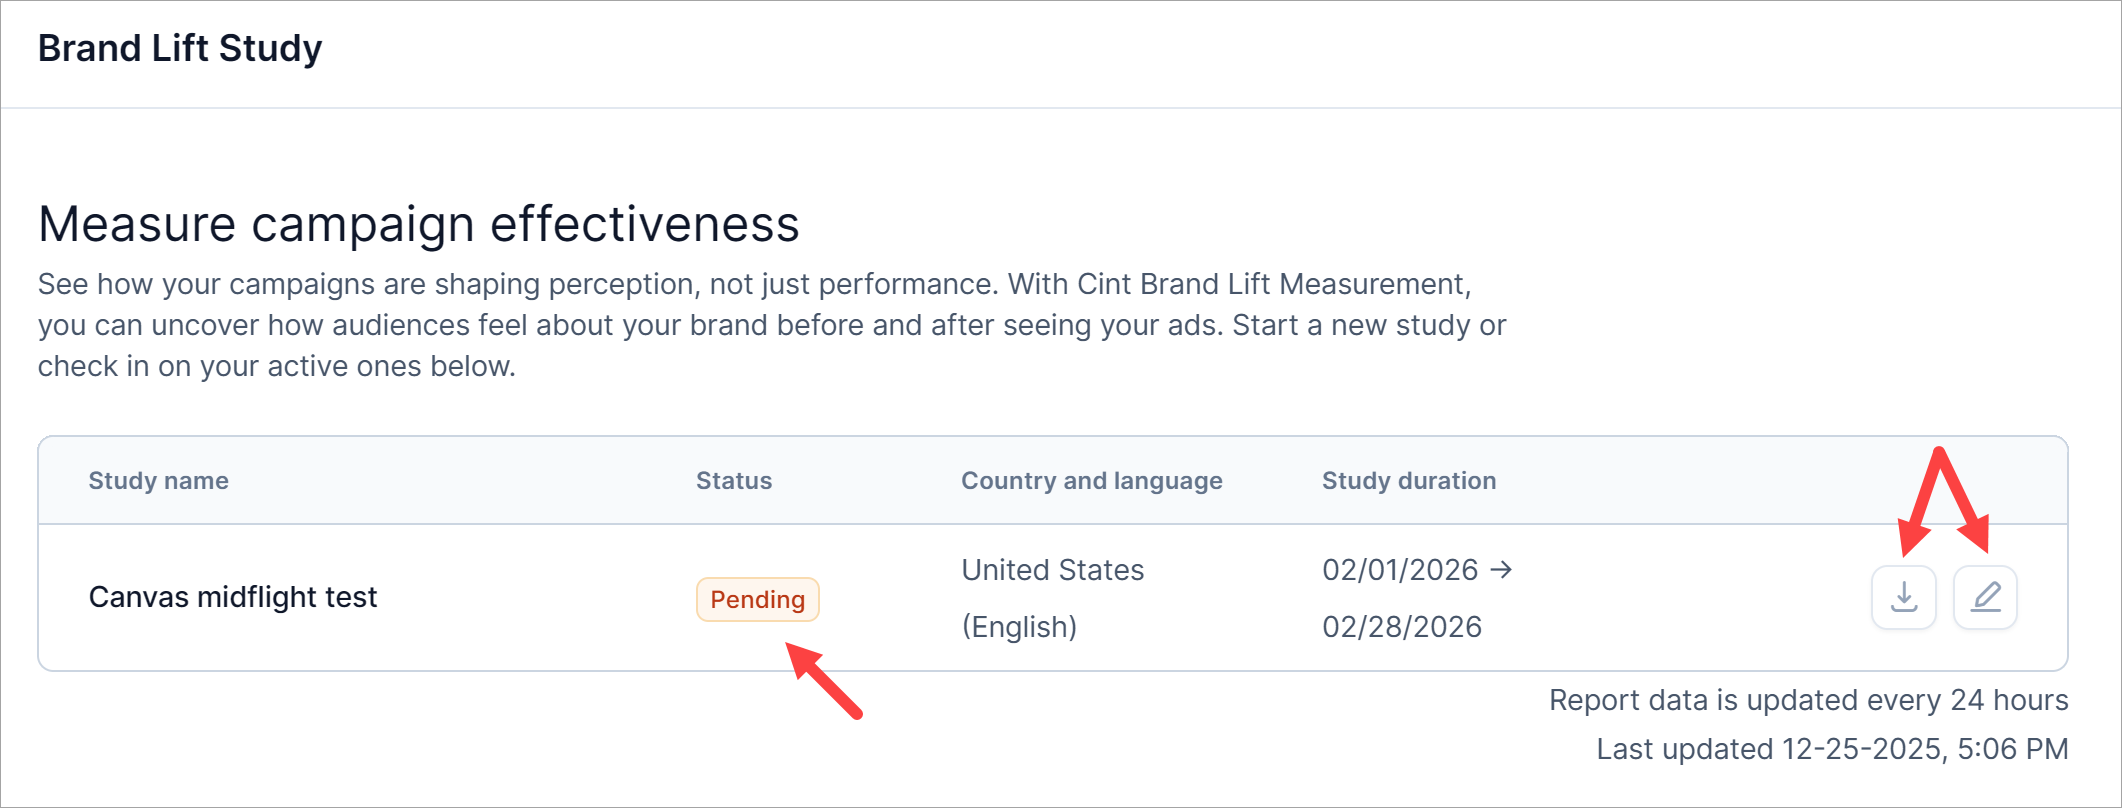Open the Canvas midflight test study name
This screenshot has width=2122, height=808.
click(233, 597)
